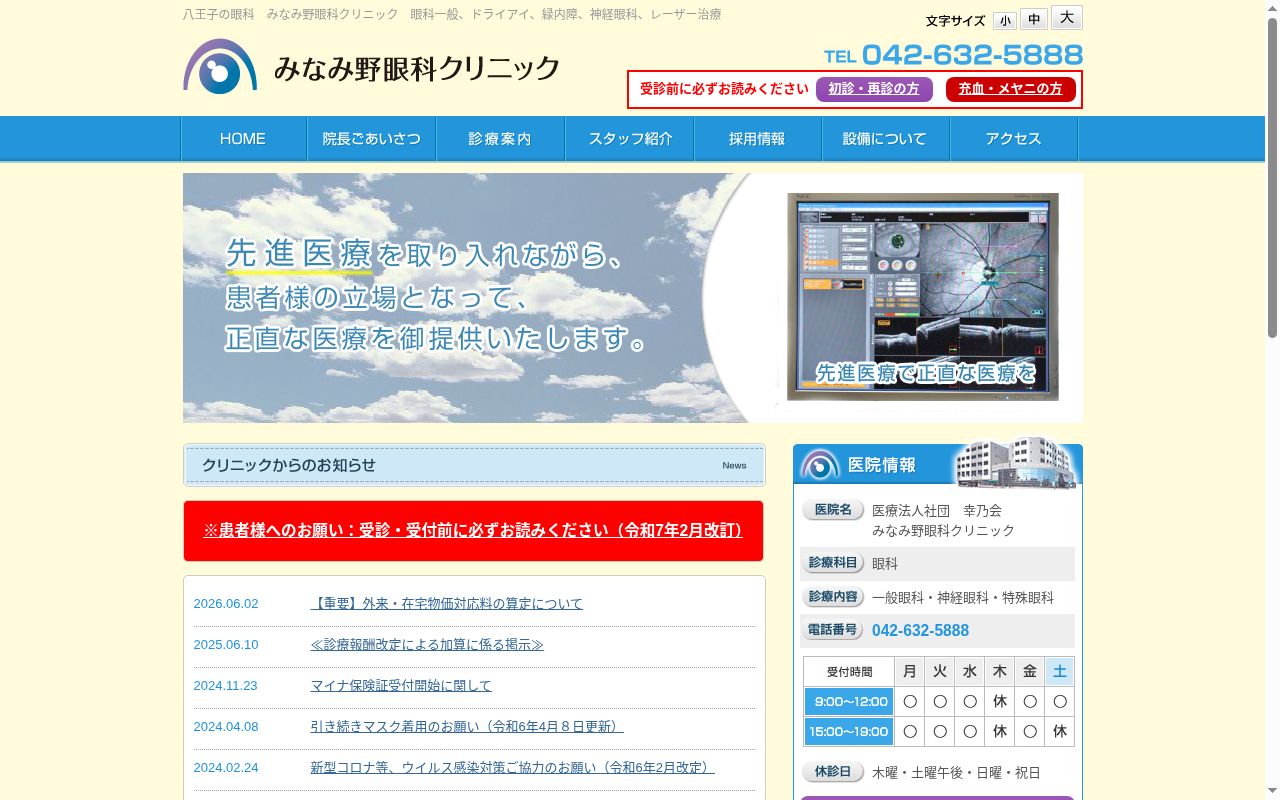This screenshot has height=800, width=1280.
Task: Click the 医院情報 panel eye icon
Action: (820, 464)
